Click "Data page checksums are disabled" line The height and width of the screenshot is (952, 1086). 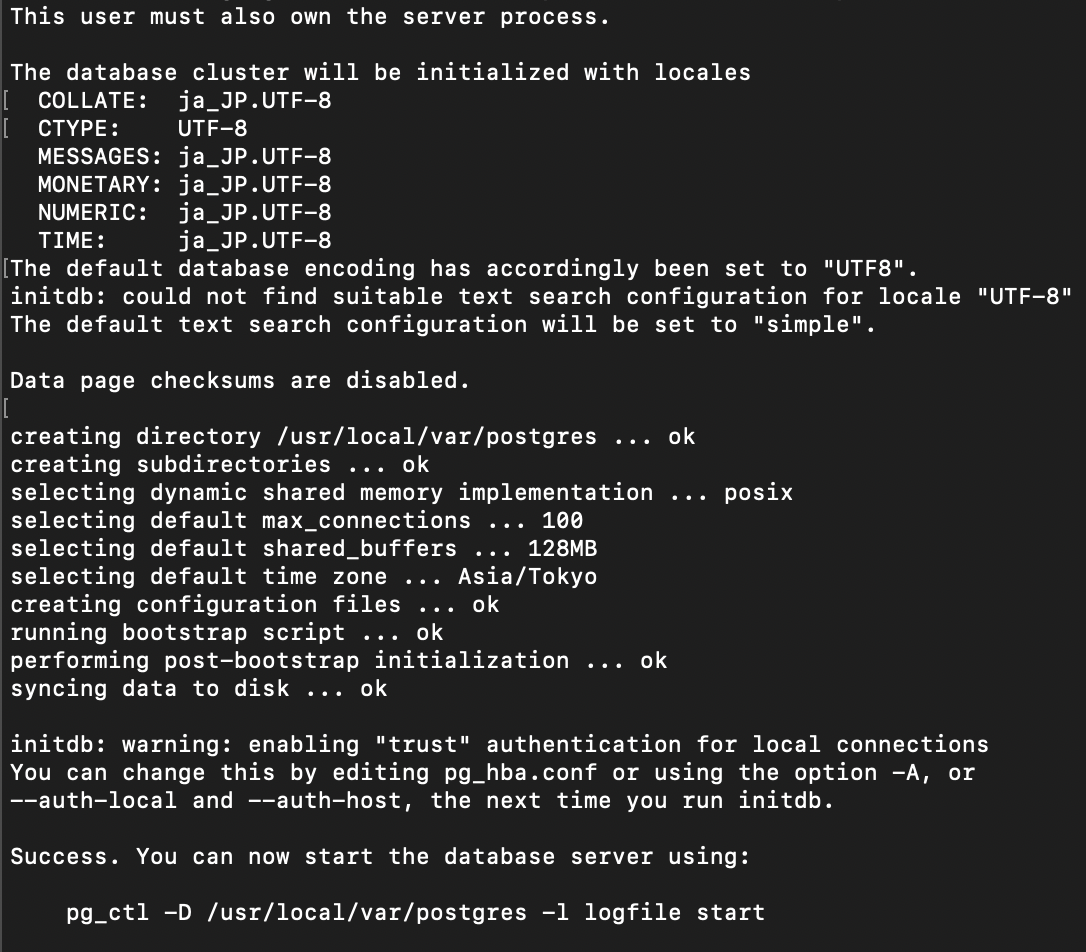[x=240, y=381]
